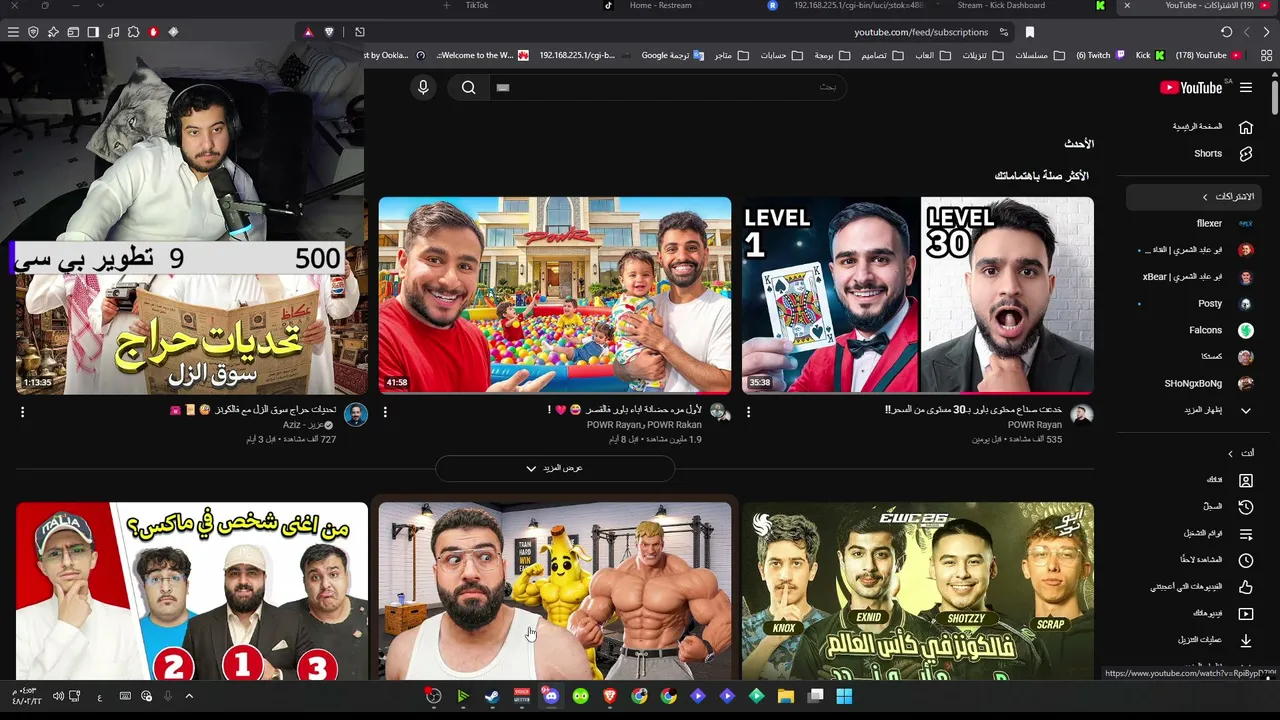The width and height of the screenshot is (1280, 720).
Task: Open the العاب bookmarks folder
Action: click(x=931, y=56)
